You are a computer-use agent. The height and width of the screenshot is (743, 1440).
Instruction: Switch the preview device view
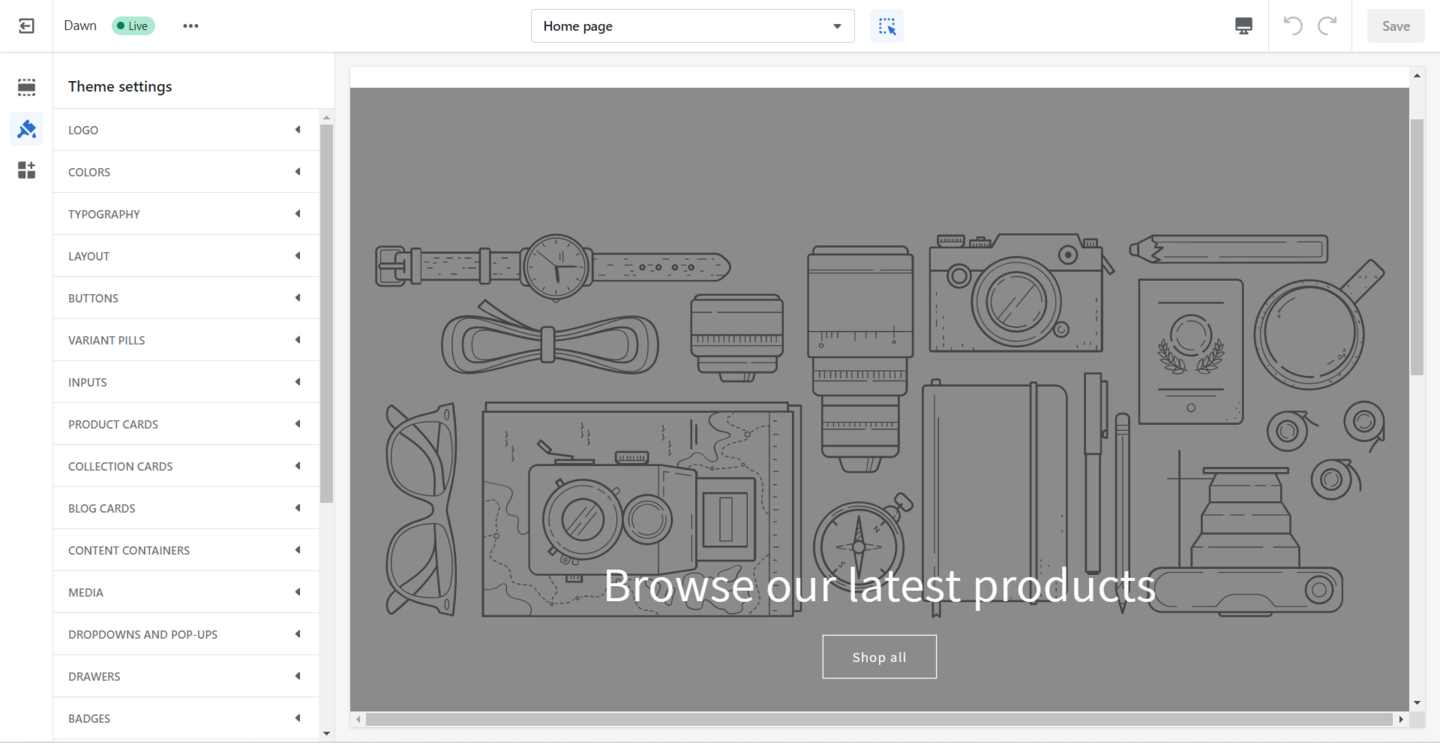[1242, 25]
